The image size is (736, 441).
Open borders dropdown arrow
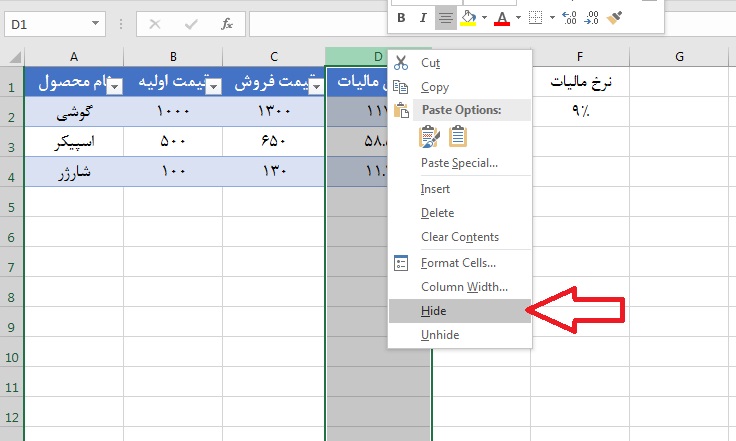point(552,18)
